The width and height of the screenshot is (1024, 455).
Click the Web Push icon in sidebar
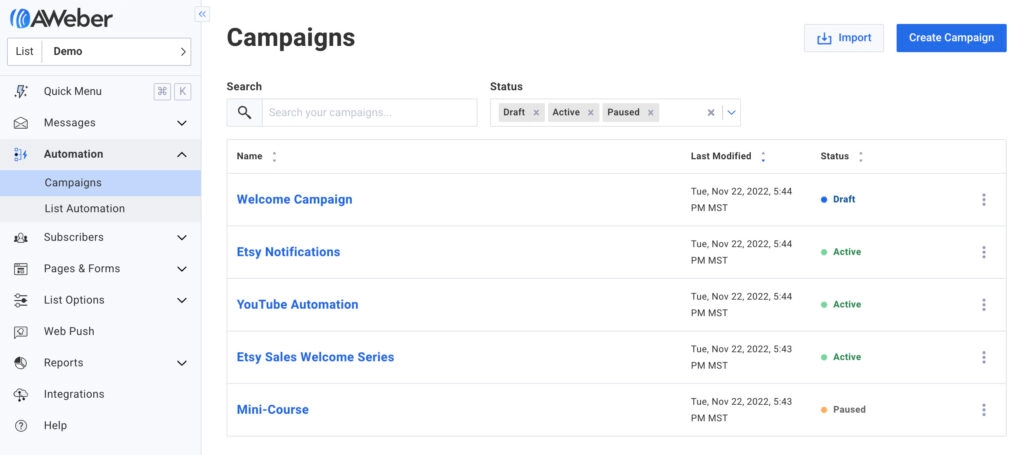coord(21,331)
